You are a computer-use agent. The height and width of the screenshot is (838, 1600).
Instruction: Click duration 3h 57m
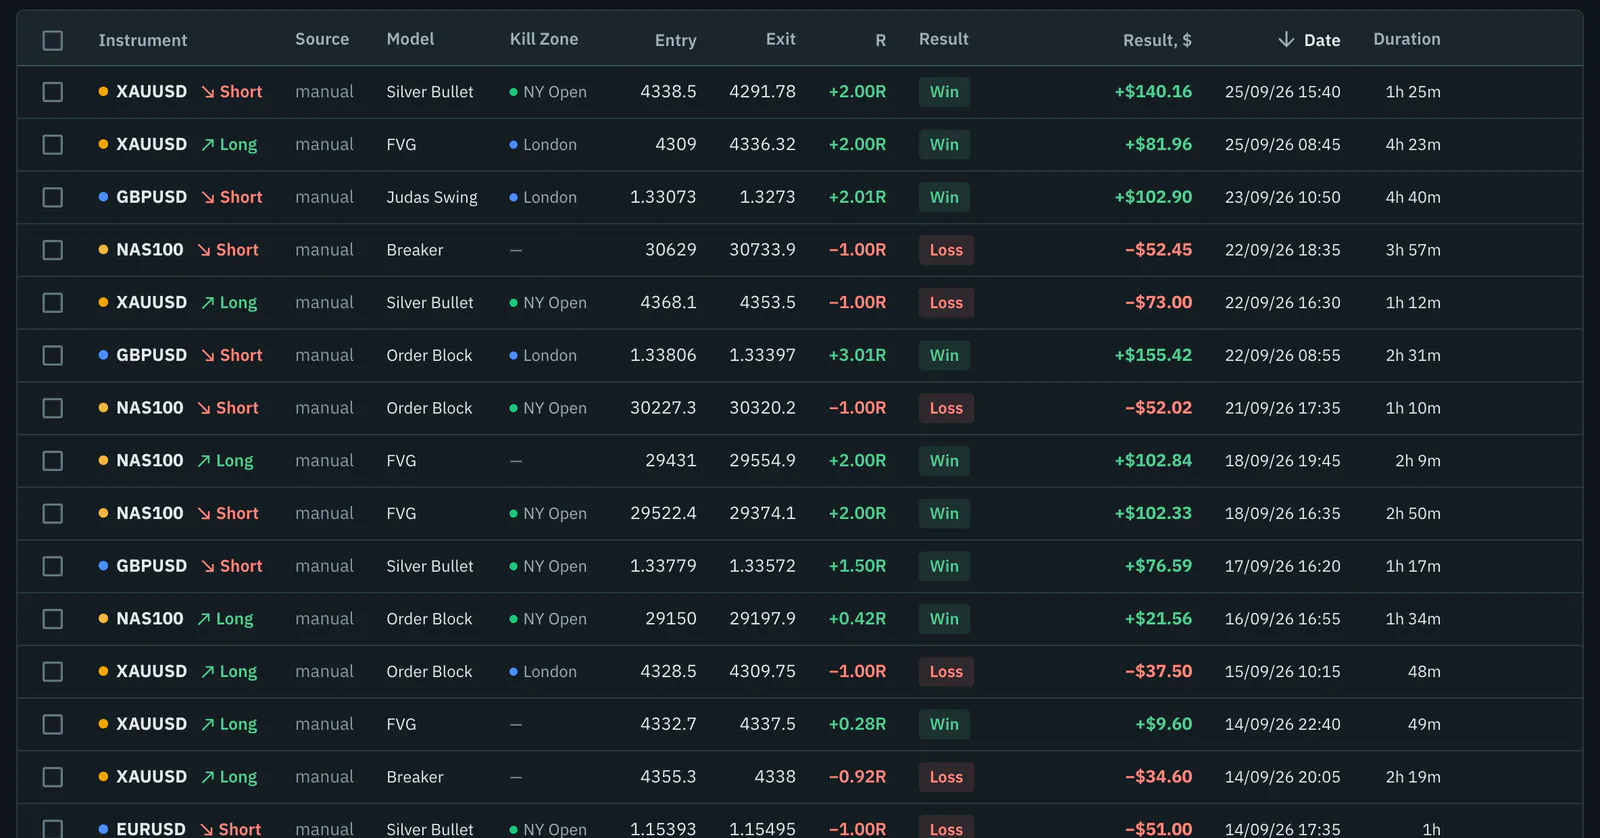[1413, 250]
